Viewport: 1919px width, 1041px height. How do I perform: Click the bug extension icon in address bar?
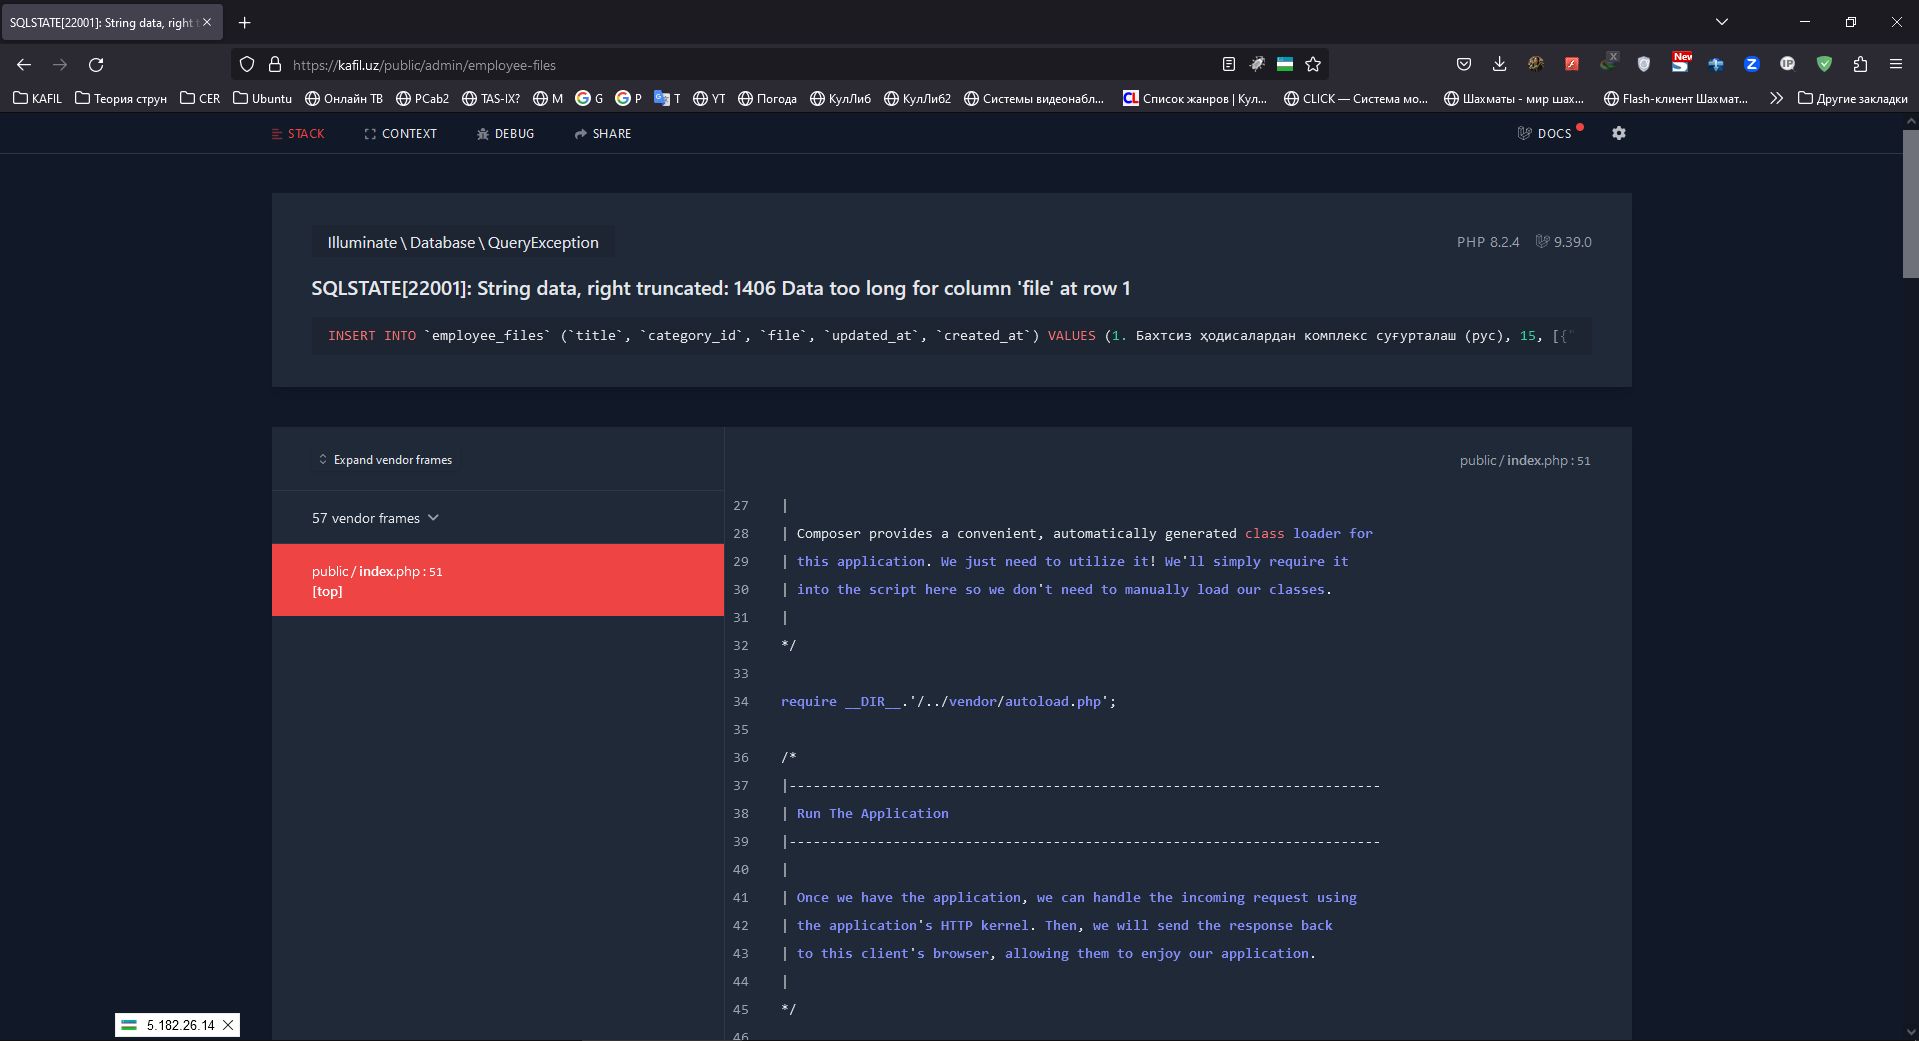pos(1257,65)
